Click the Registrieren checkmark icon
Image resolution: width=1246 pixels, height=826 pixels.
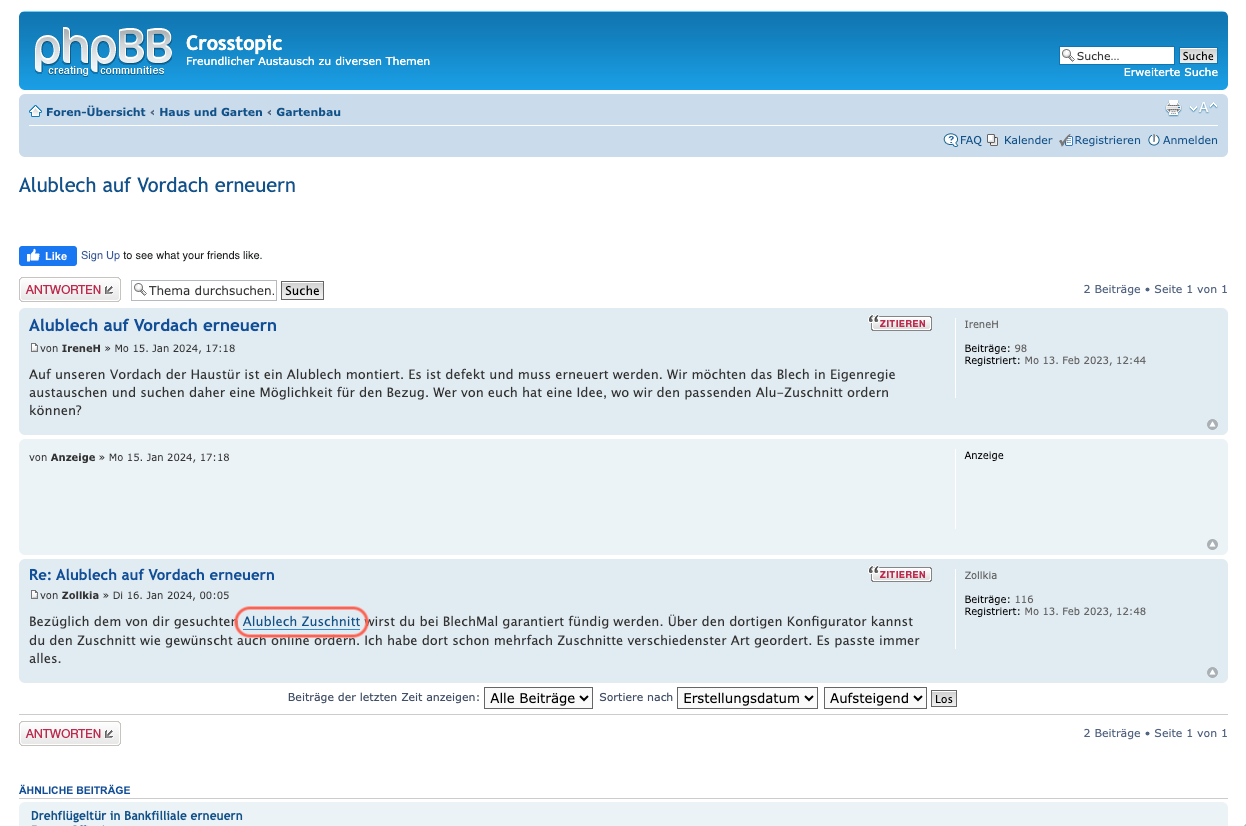click(1064, 140)
